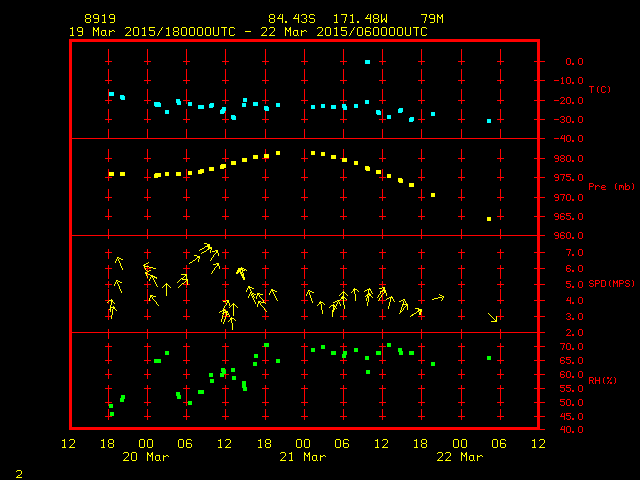640x480 pixels.
Task: Click the number 2 at bottom left
Action: 18,472
